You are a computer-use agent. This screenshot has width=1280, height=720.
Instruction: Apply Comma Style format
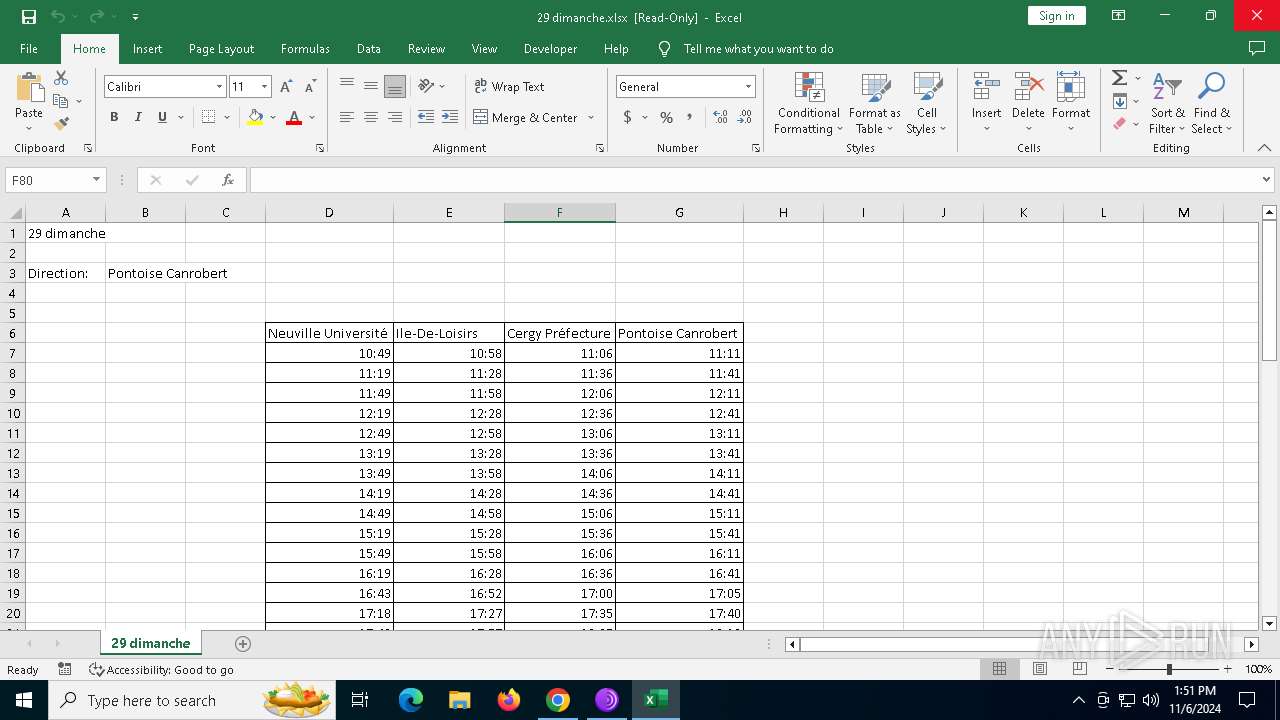point(689,117)
